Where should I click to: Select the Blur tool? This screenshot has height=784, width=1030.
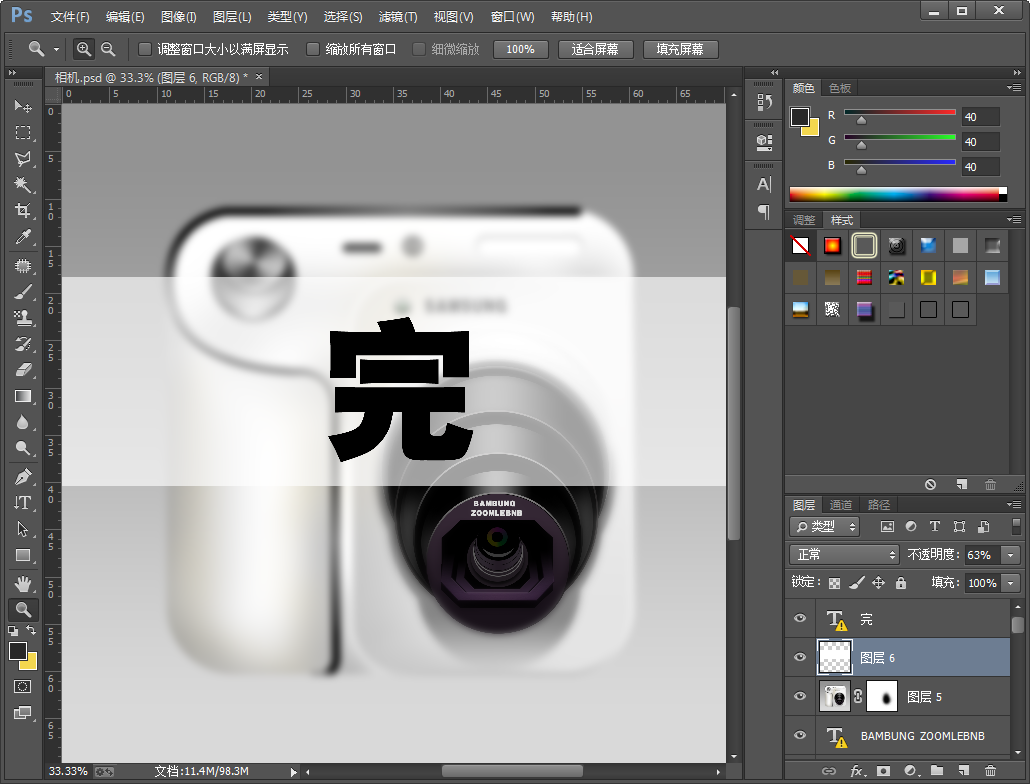click(23, 422)
